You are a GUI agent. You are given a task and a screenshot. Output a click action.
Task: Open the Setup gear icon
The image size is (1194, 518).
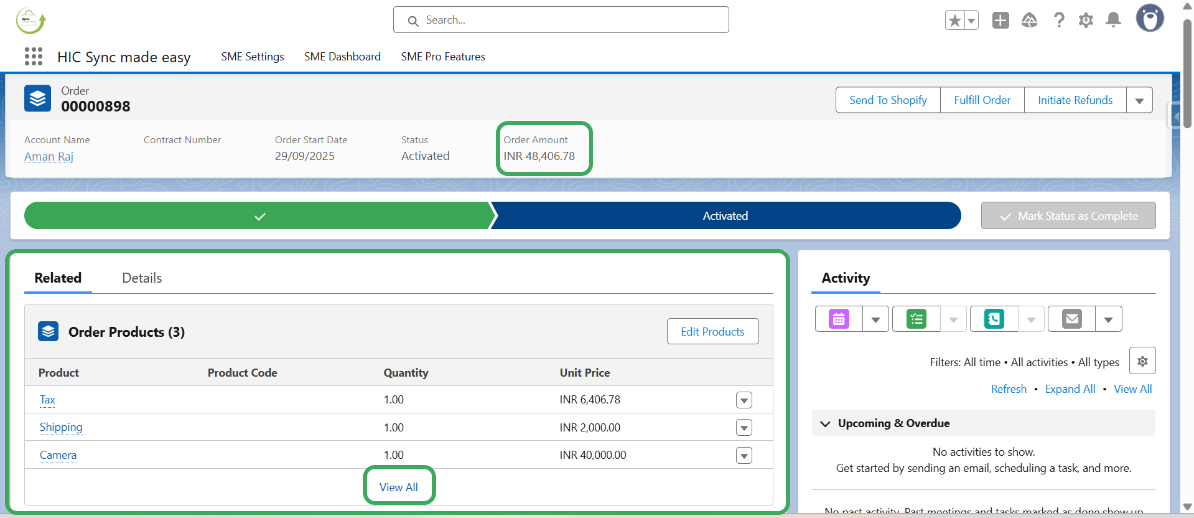[1086, 21]
